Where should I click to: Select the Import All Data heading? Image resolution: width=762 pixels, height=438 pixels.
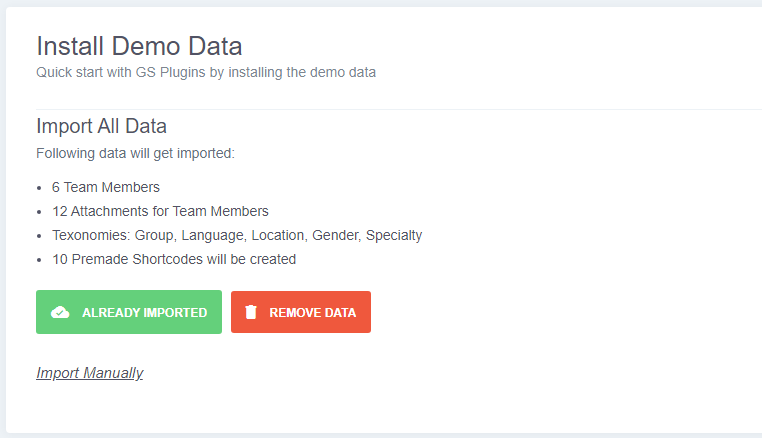click(x=101, y=126)
